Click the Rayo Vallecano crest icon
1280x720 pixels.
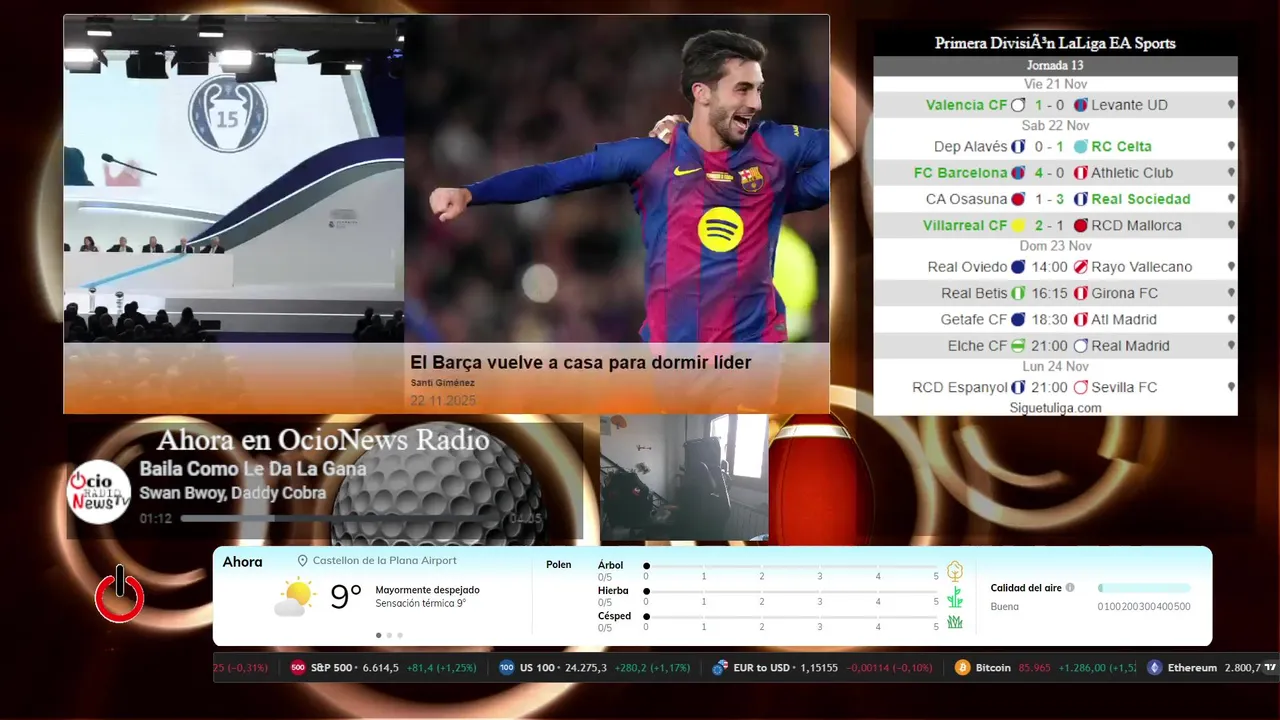click(x=1081, y=267)
